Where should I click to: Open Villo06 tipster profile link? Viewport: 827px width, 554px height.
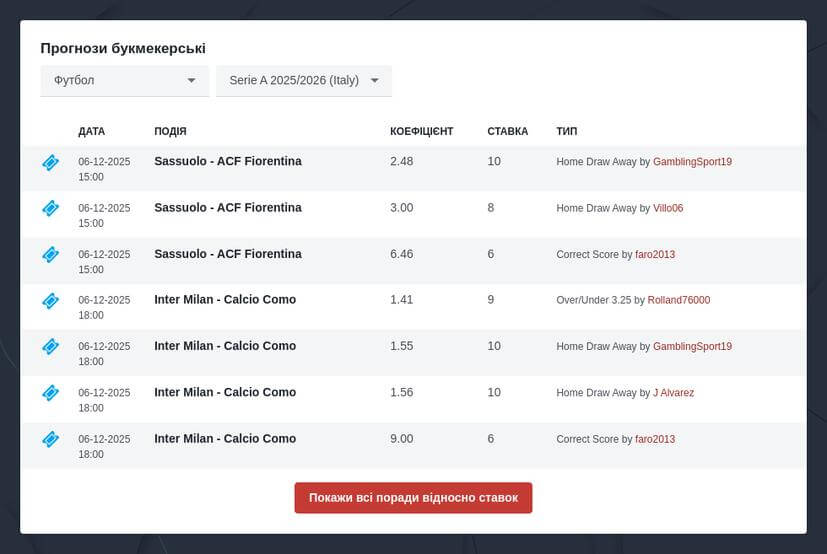point(668,208)
